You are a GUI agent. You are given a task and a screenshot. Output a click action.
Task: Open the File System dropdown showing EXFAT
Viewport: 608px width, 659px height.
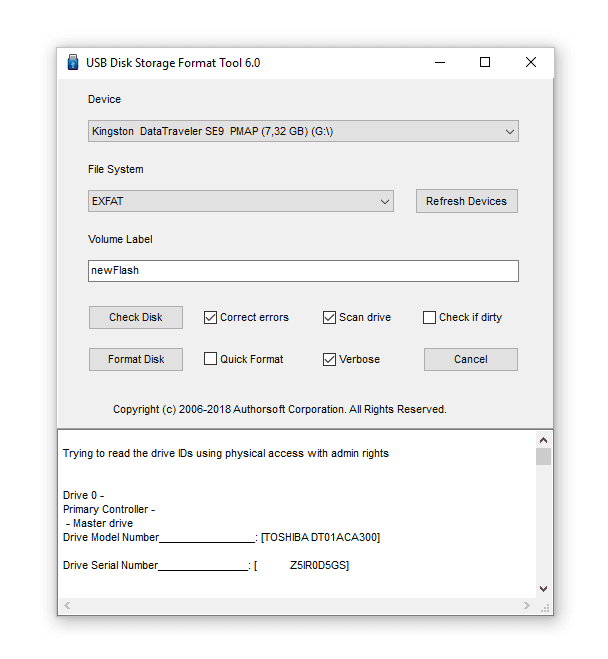tap(241, 201)
